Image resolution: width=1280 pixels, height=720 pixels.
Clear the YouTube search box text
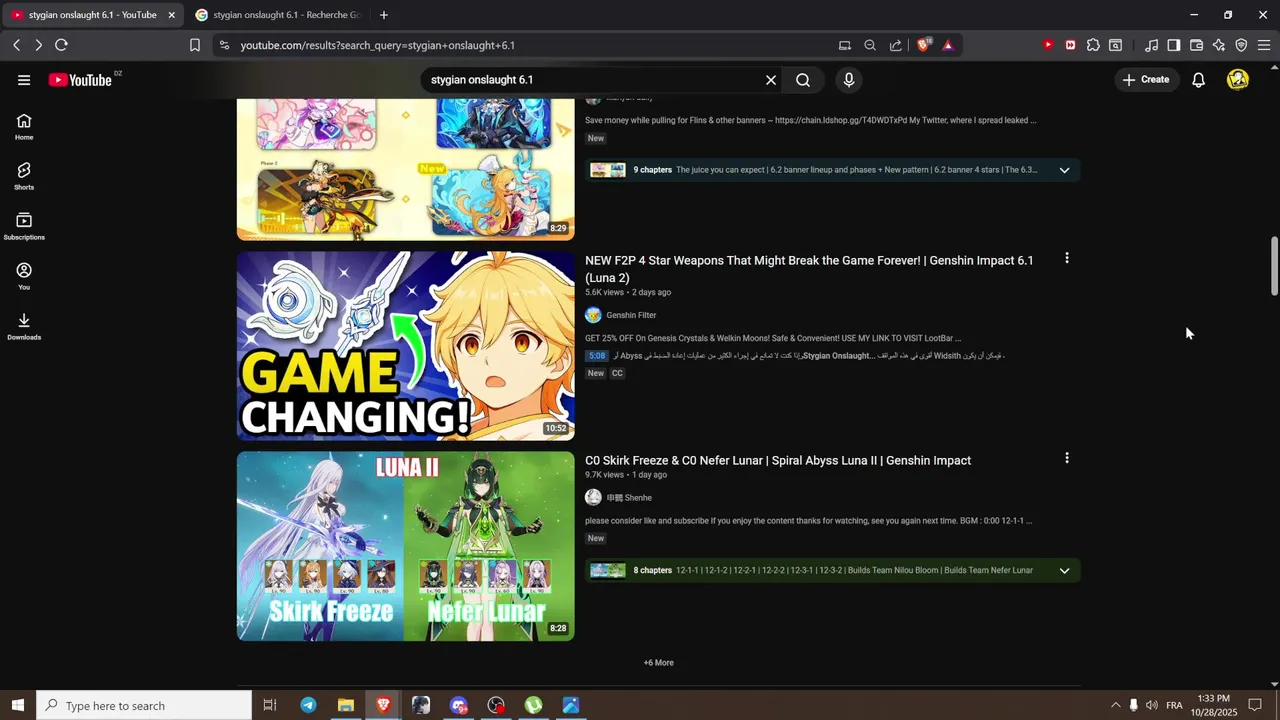point(771,80)
